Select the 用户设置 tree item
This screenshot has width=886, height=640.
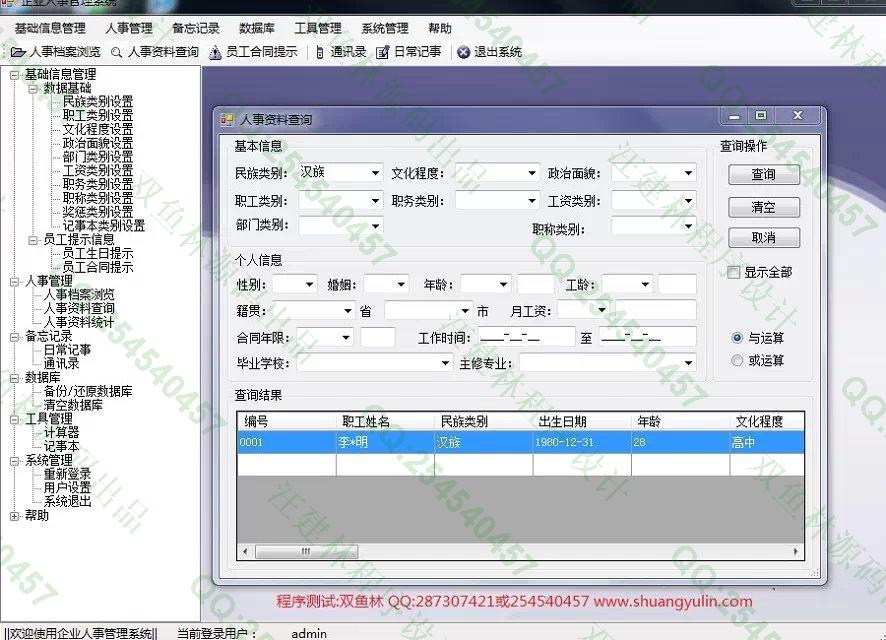[67, 487]
